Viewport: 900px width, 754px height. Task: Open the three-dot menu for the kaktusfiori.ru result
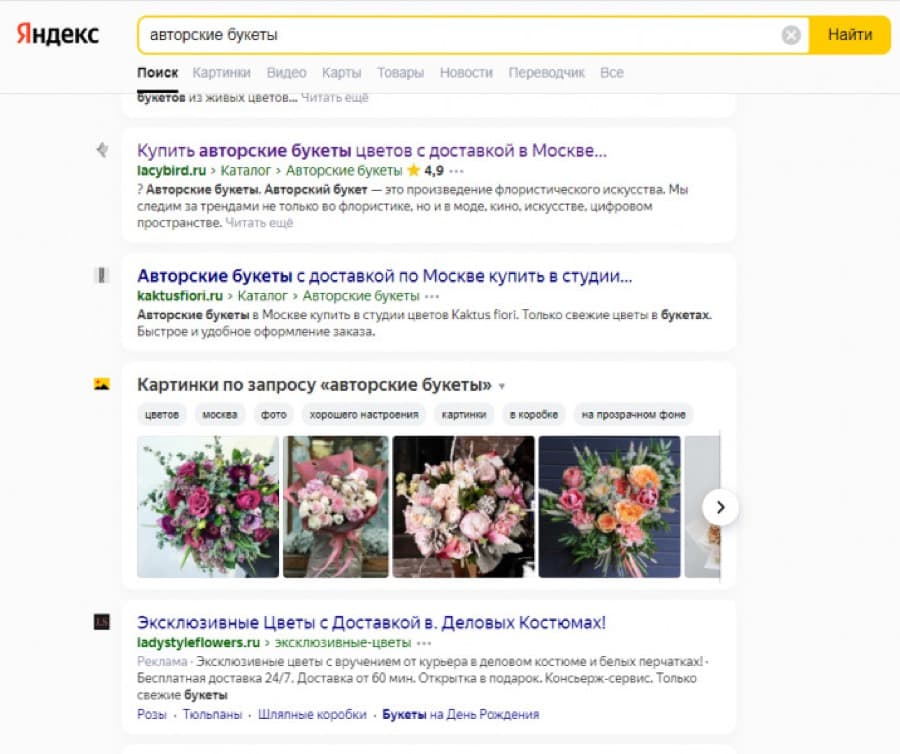[x=432, y=297]
